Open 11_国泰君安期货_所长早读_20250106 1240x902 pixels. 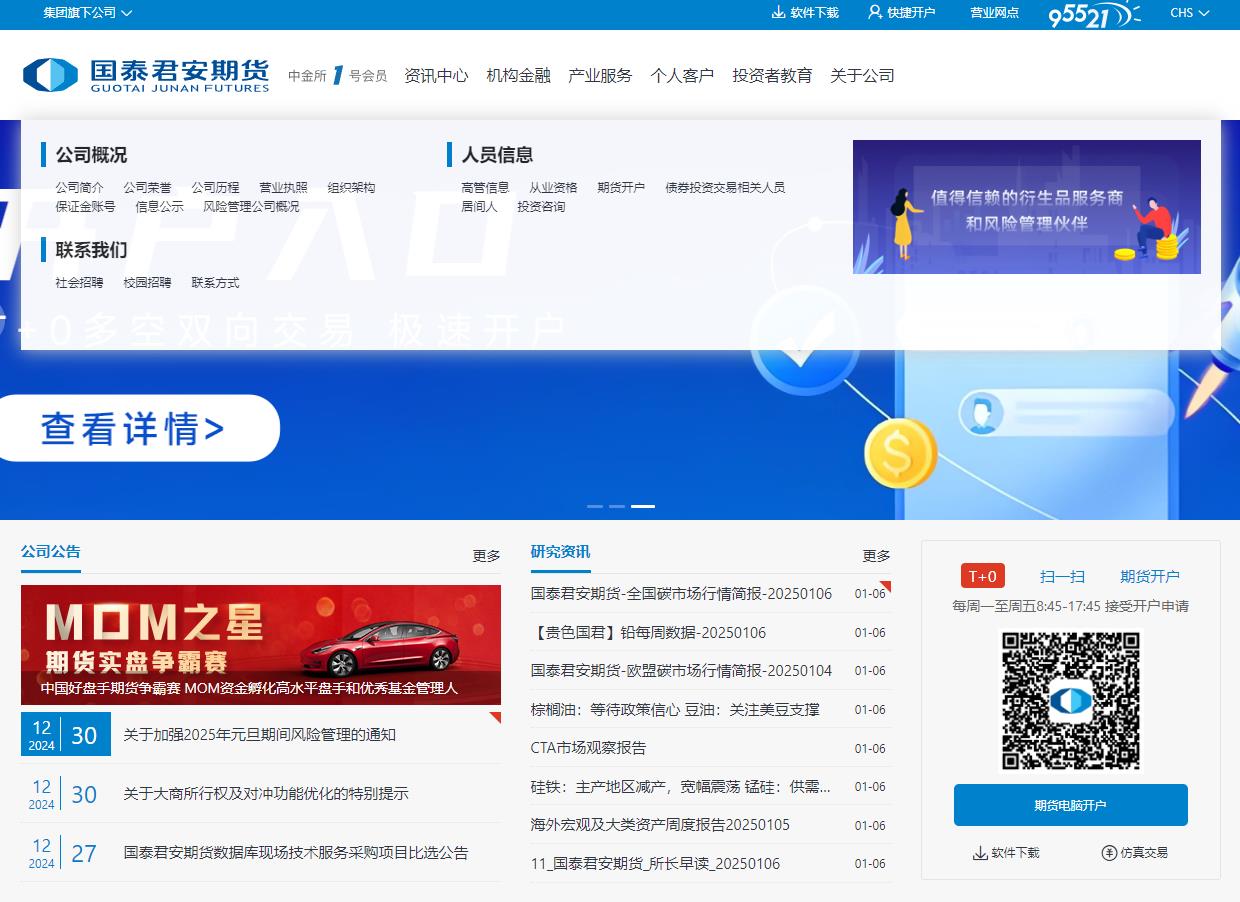point(655,864)
